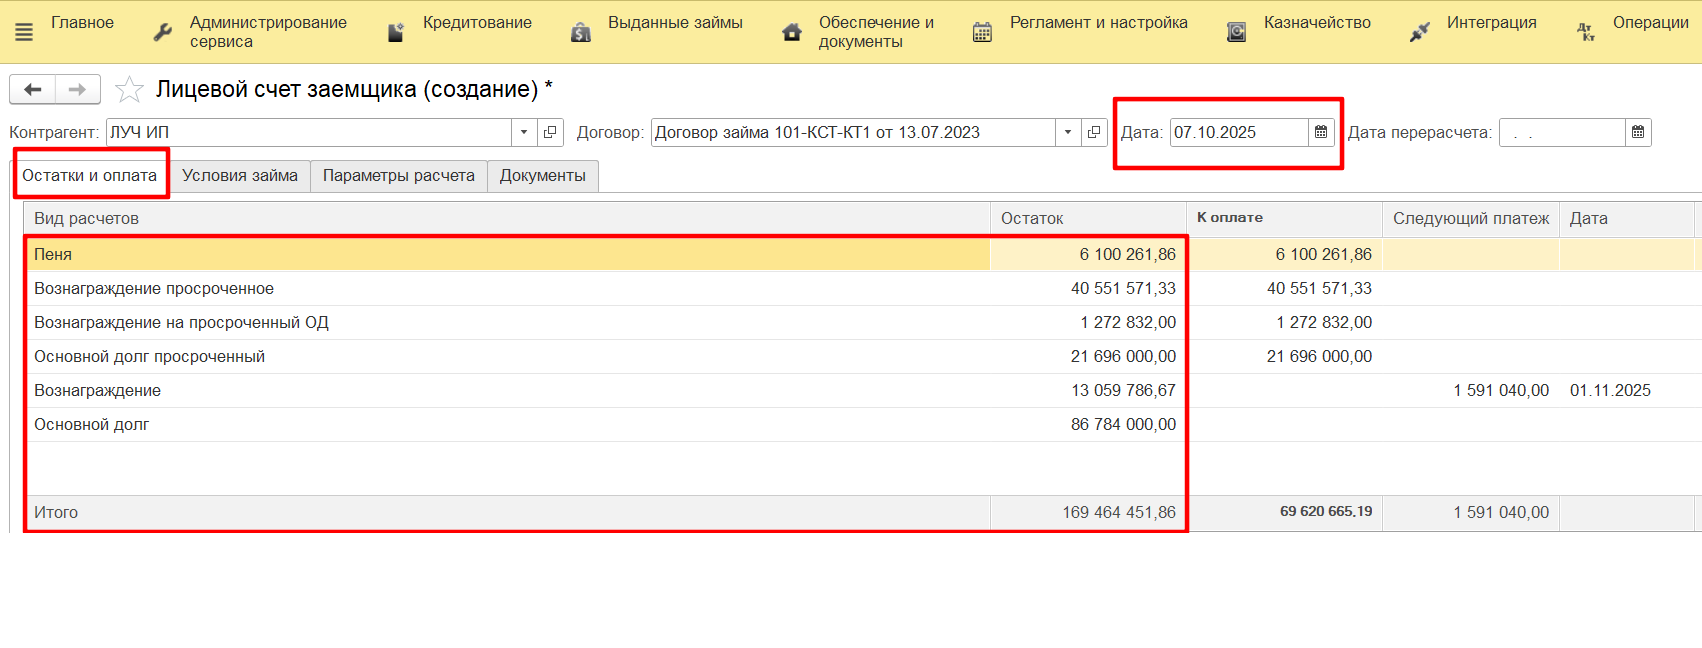The width and height of the screenshot is (1702, 648).
Task: Select the Вознаграждение row label
Action: point(97,390)
